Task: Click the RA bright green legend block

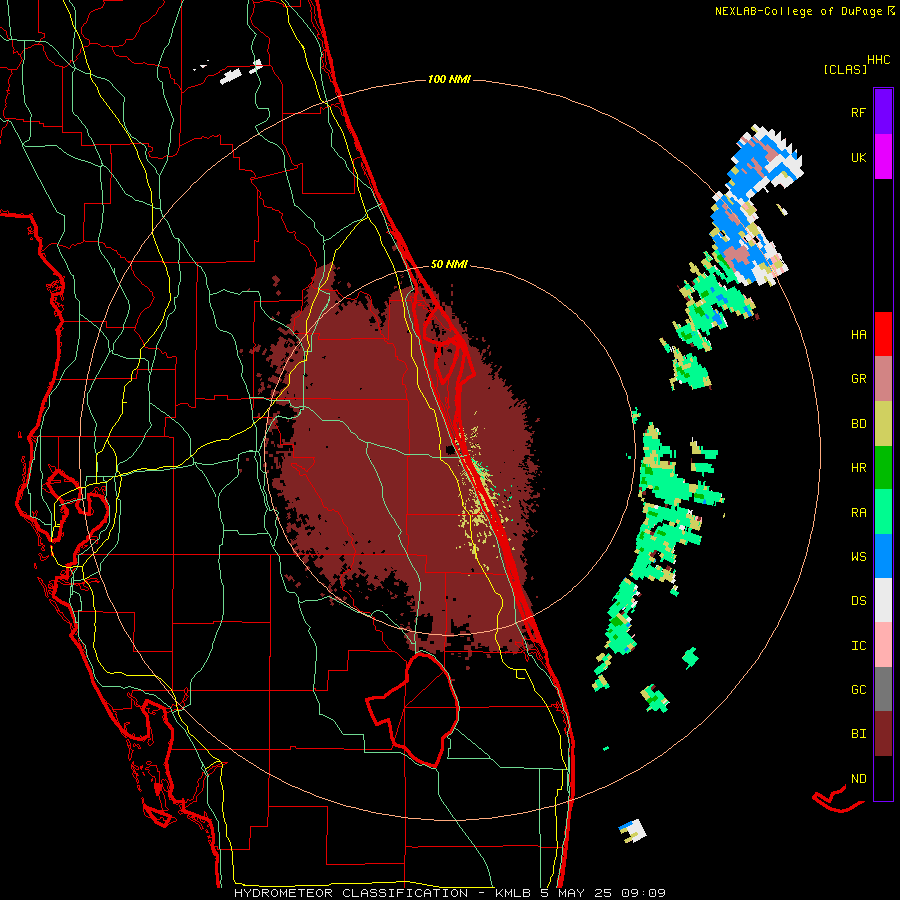Action: [x=883, y=512]
